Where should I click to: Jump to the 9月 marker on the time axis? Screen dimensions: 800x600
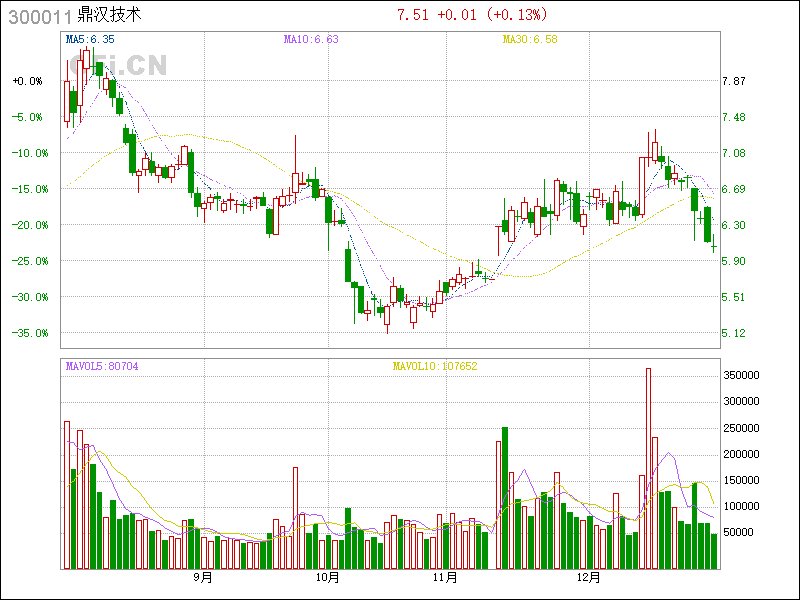tap(203, 578)
